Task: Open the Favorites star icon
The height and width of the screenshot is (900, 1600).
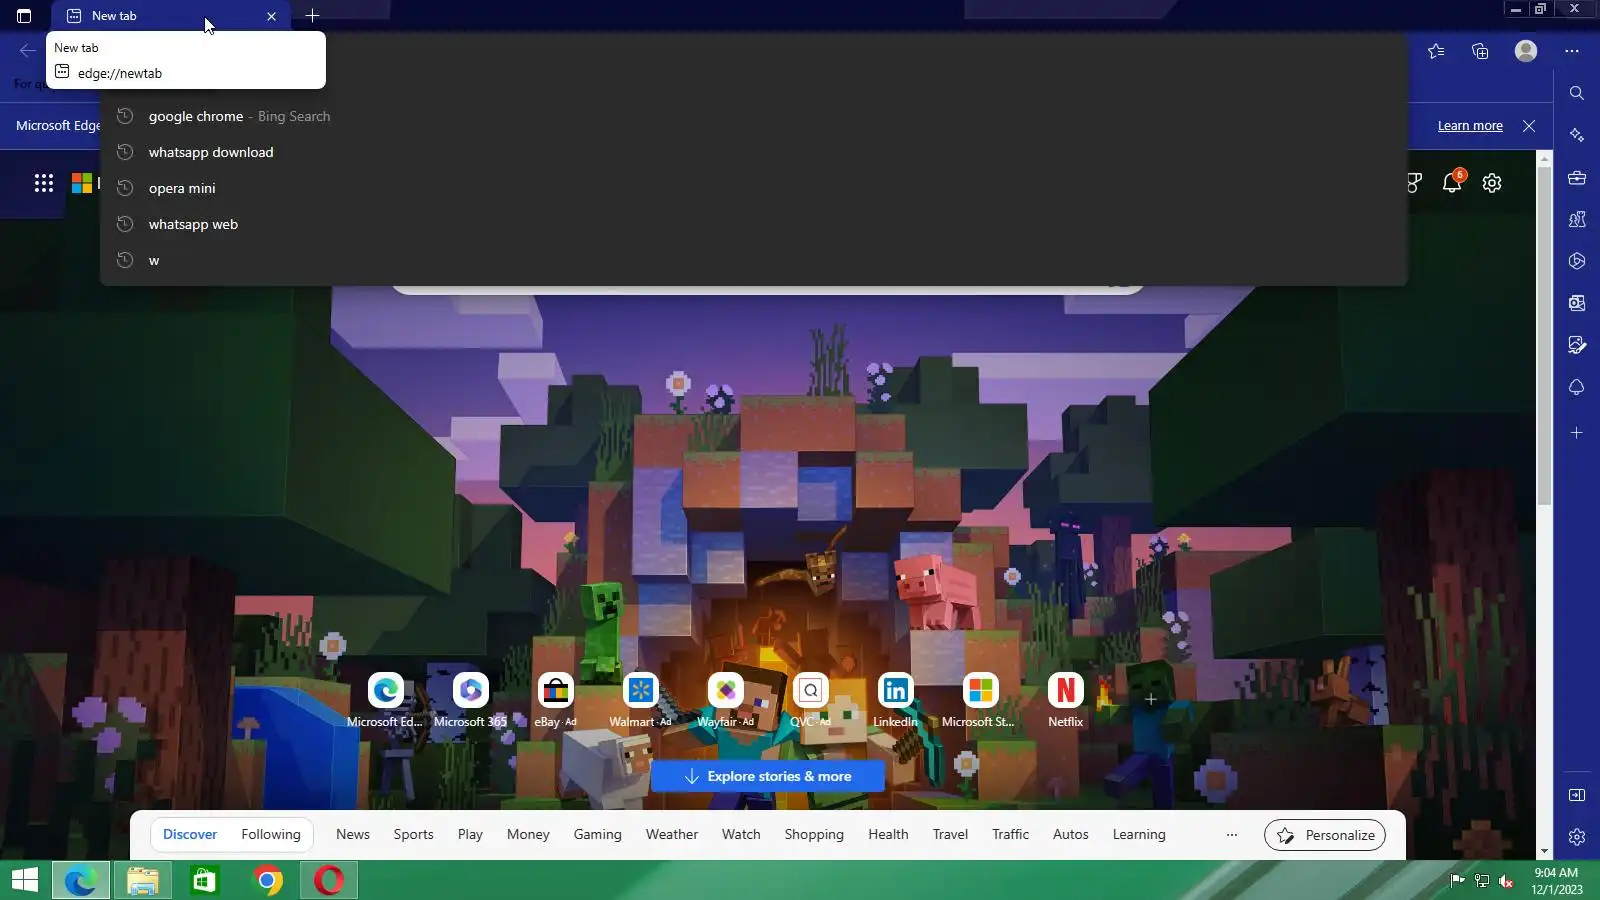Action: tap(1436, 51)
